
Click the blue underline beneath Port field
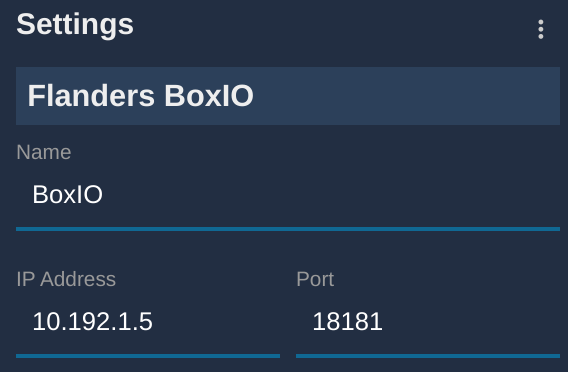[428, 356]
